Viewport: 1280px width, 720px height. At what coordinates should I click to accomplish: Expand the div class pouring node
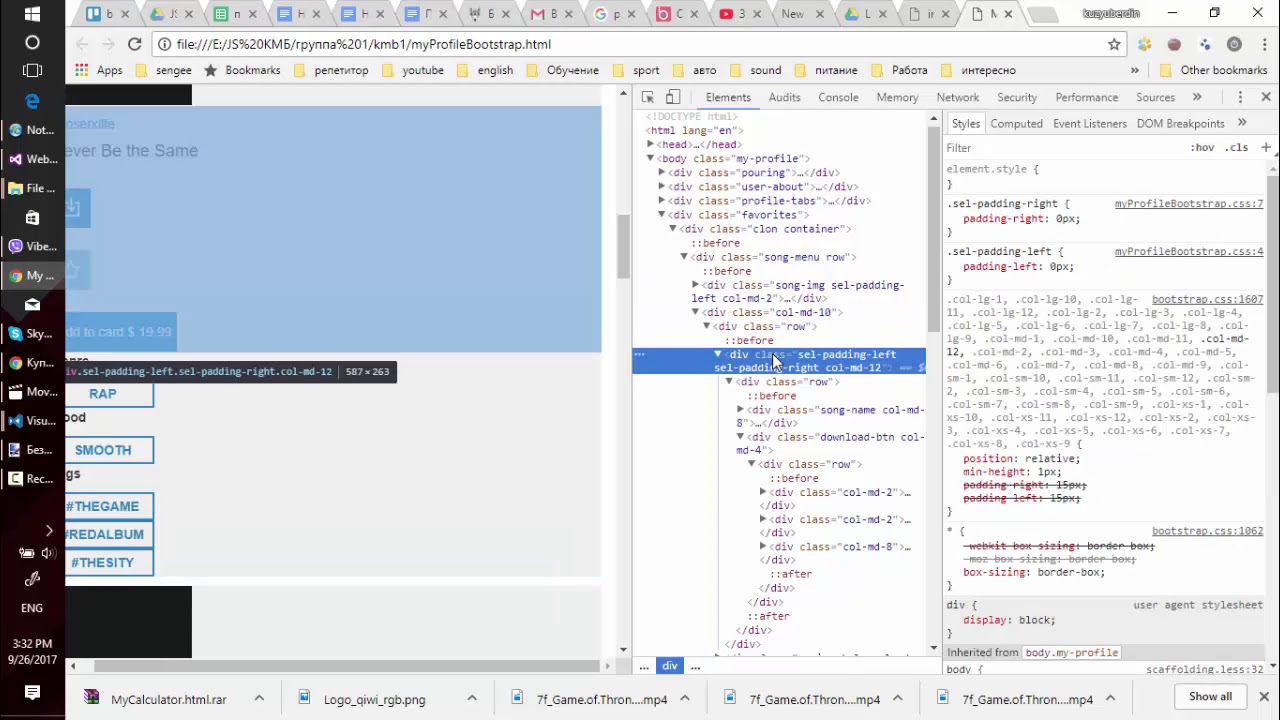click(x=661, y=173)
